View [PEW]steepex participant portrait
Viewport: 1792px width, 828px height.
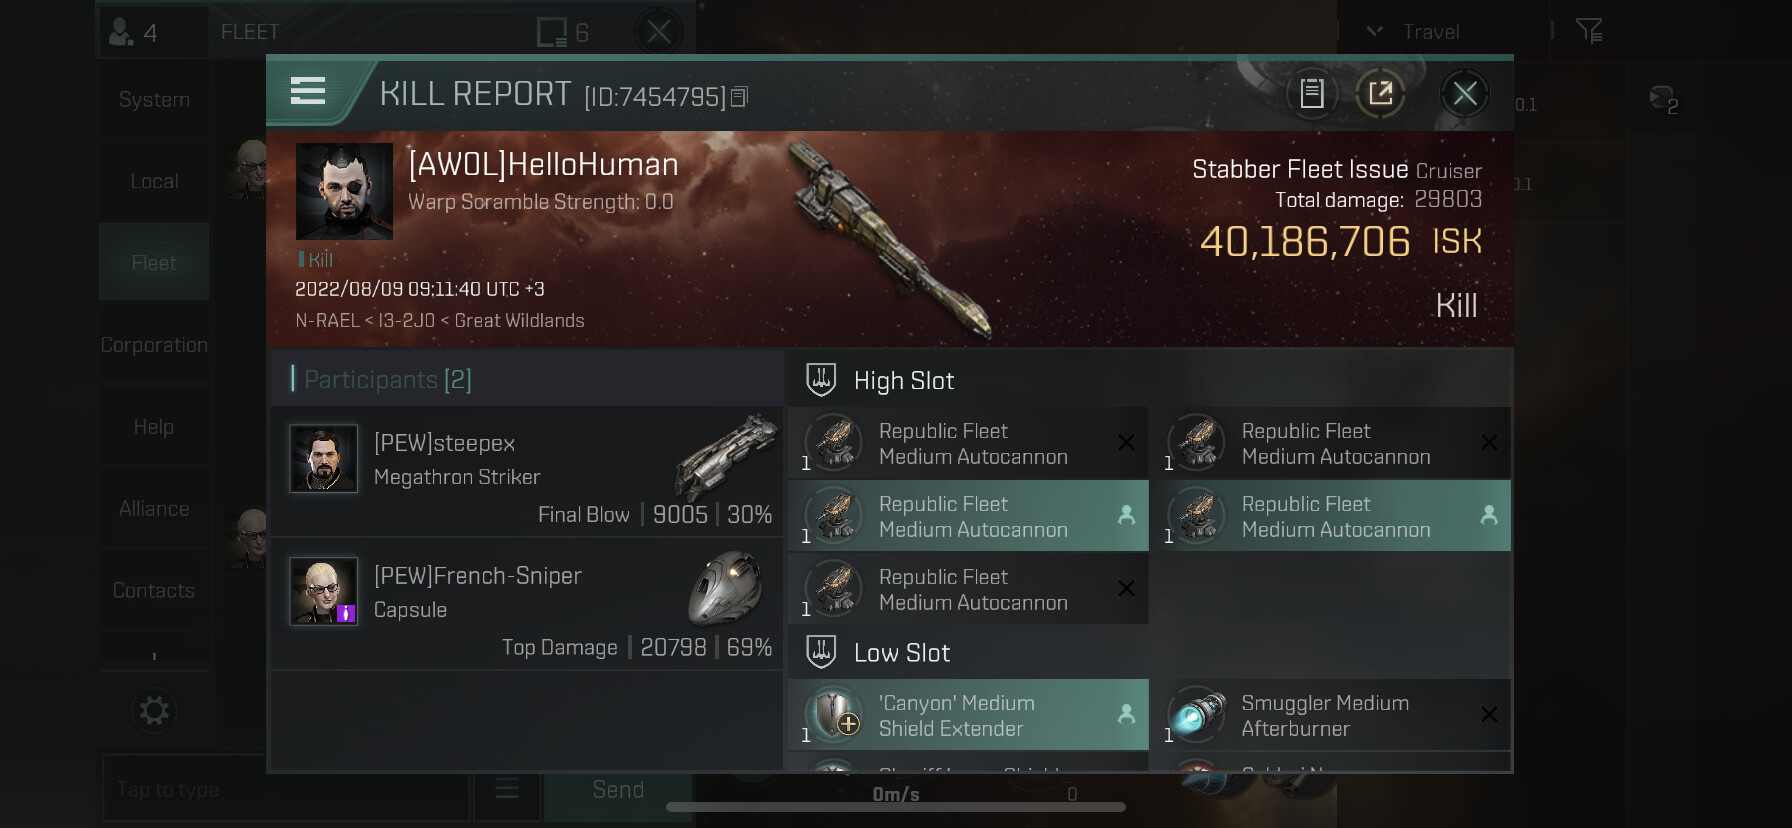point(323,459)
